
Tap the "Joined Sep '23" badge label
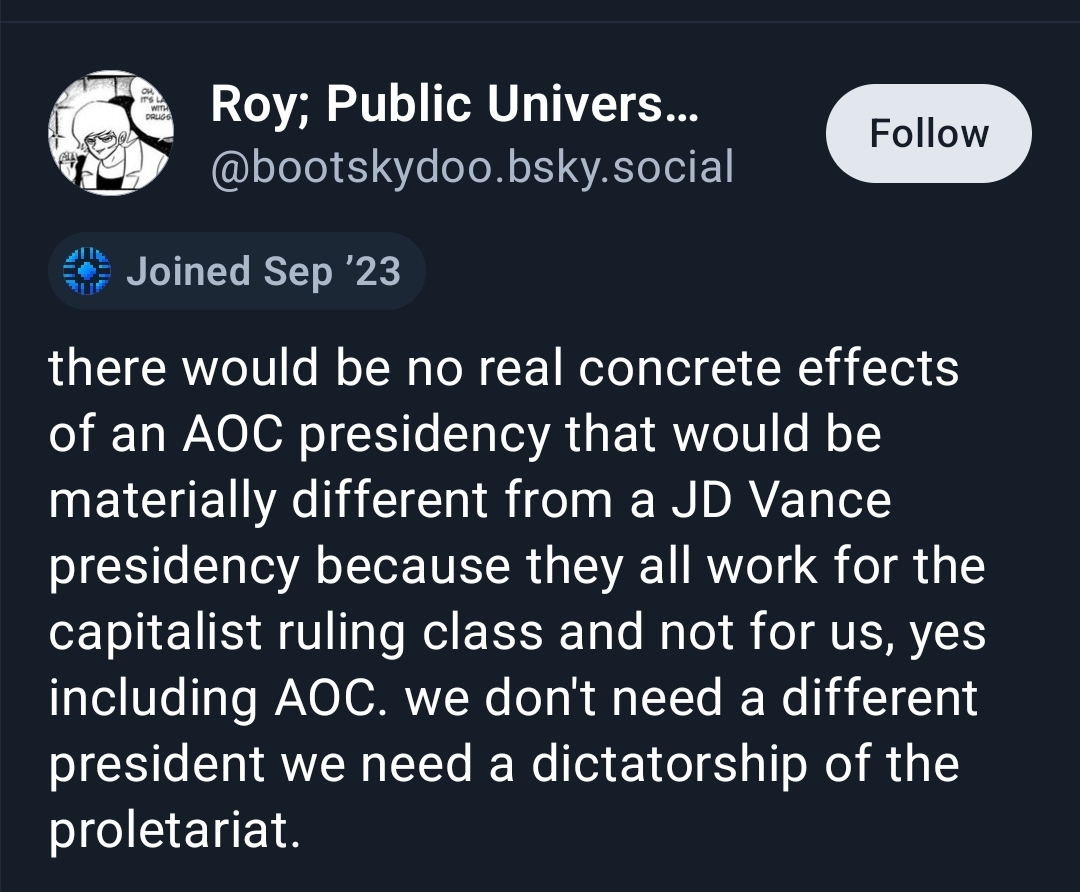coord(263,271)
